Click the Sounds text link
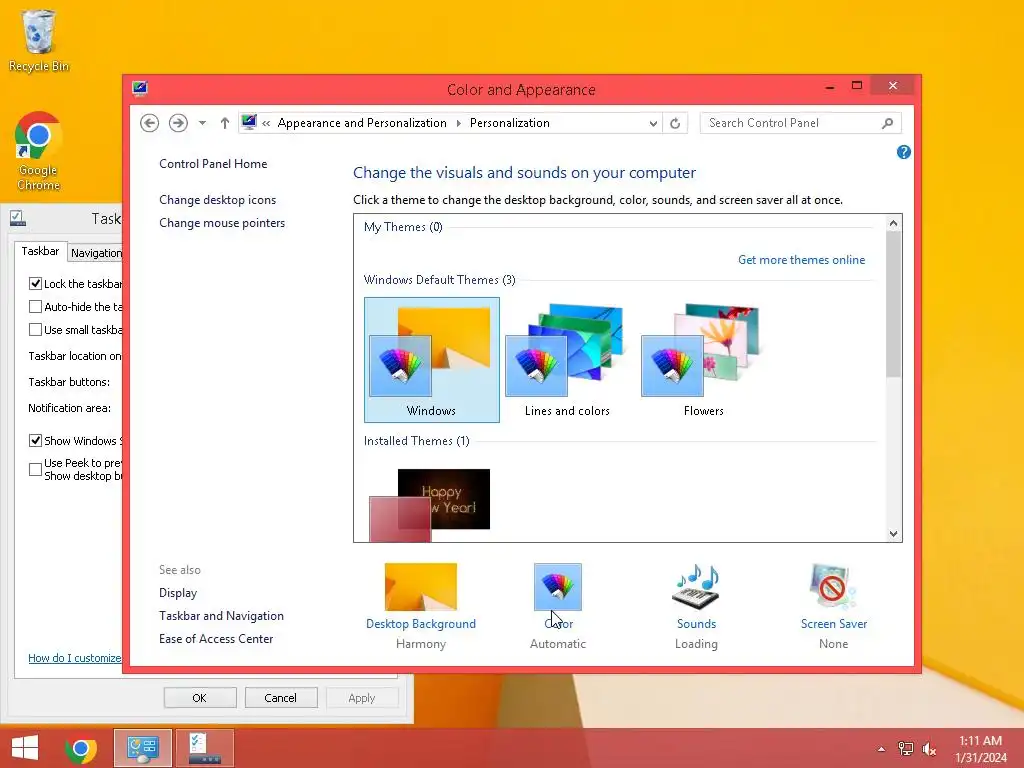 pos(696,624)
